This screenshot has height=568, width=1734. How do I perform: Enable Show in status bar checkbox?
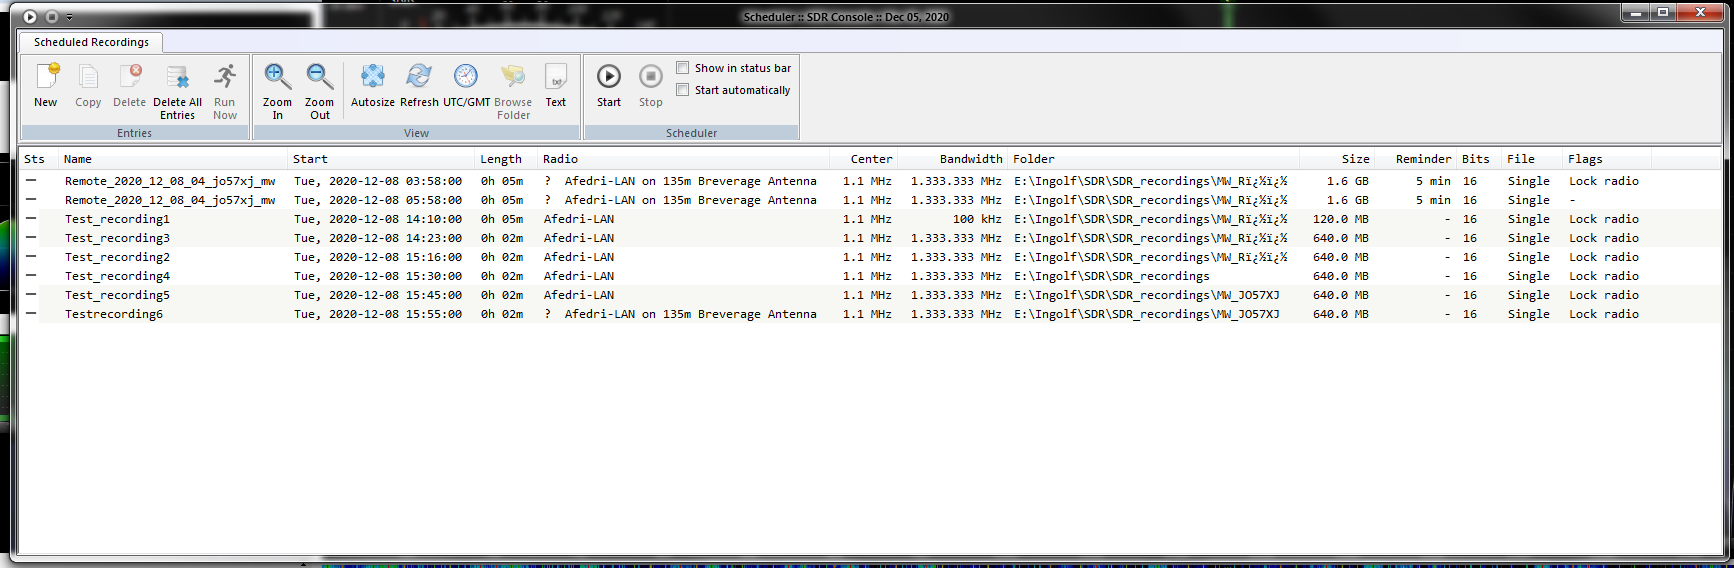click(683, 68)
